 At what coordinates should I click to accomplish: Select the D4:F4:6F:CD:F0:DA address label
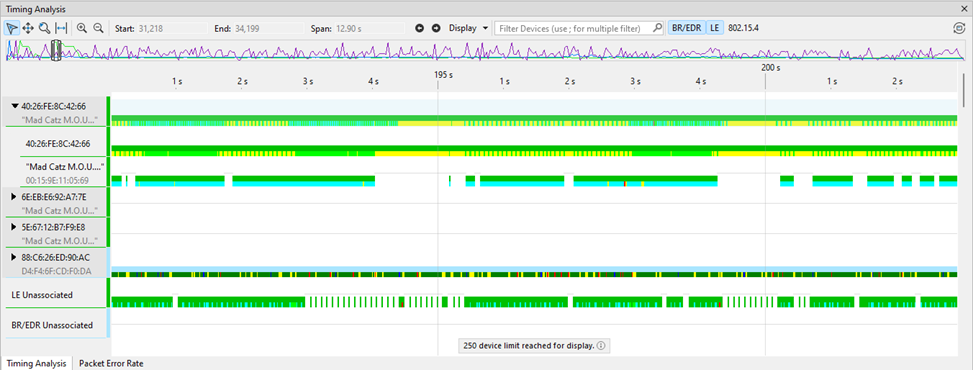click(x=56, y=271)
